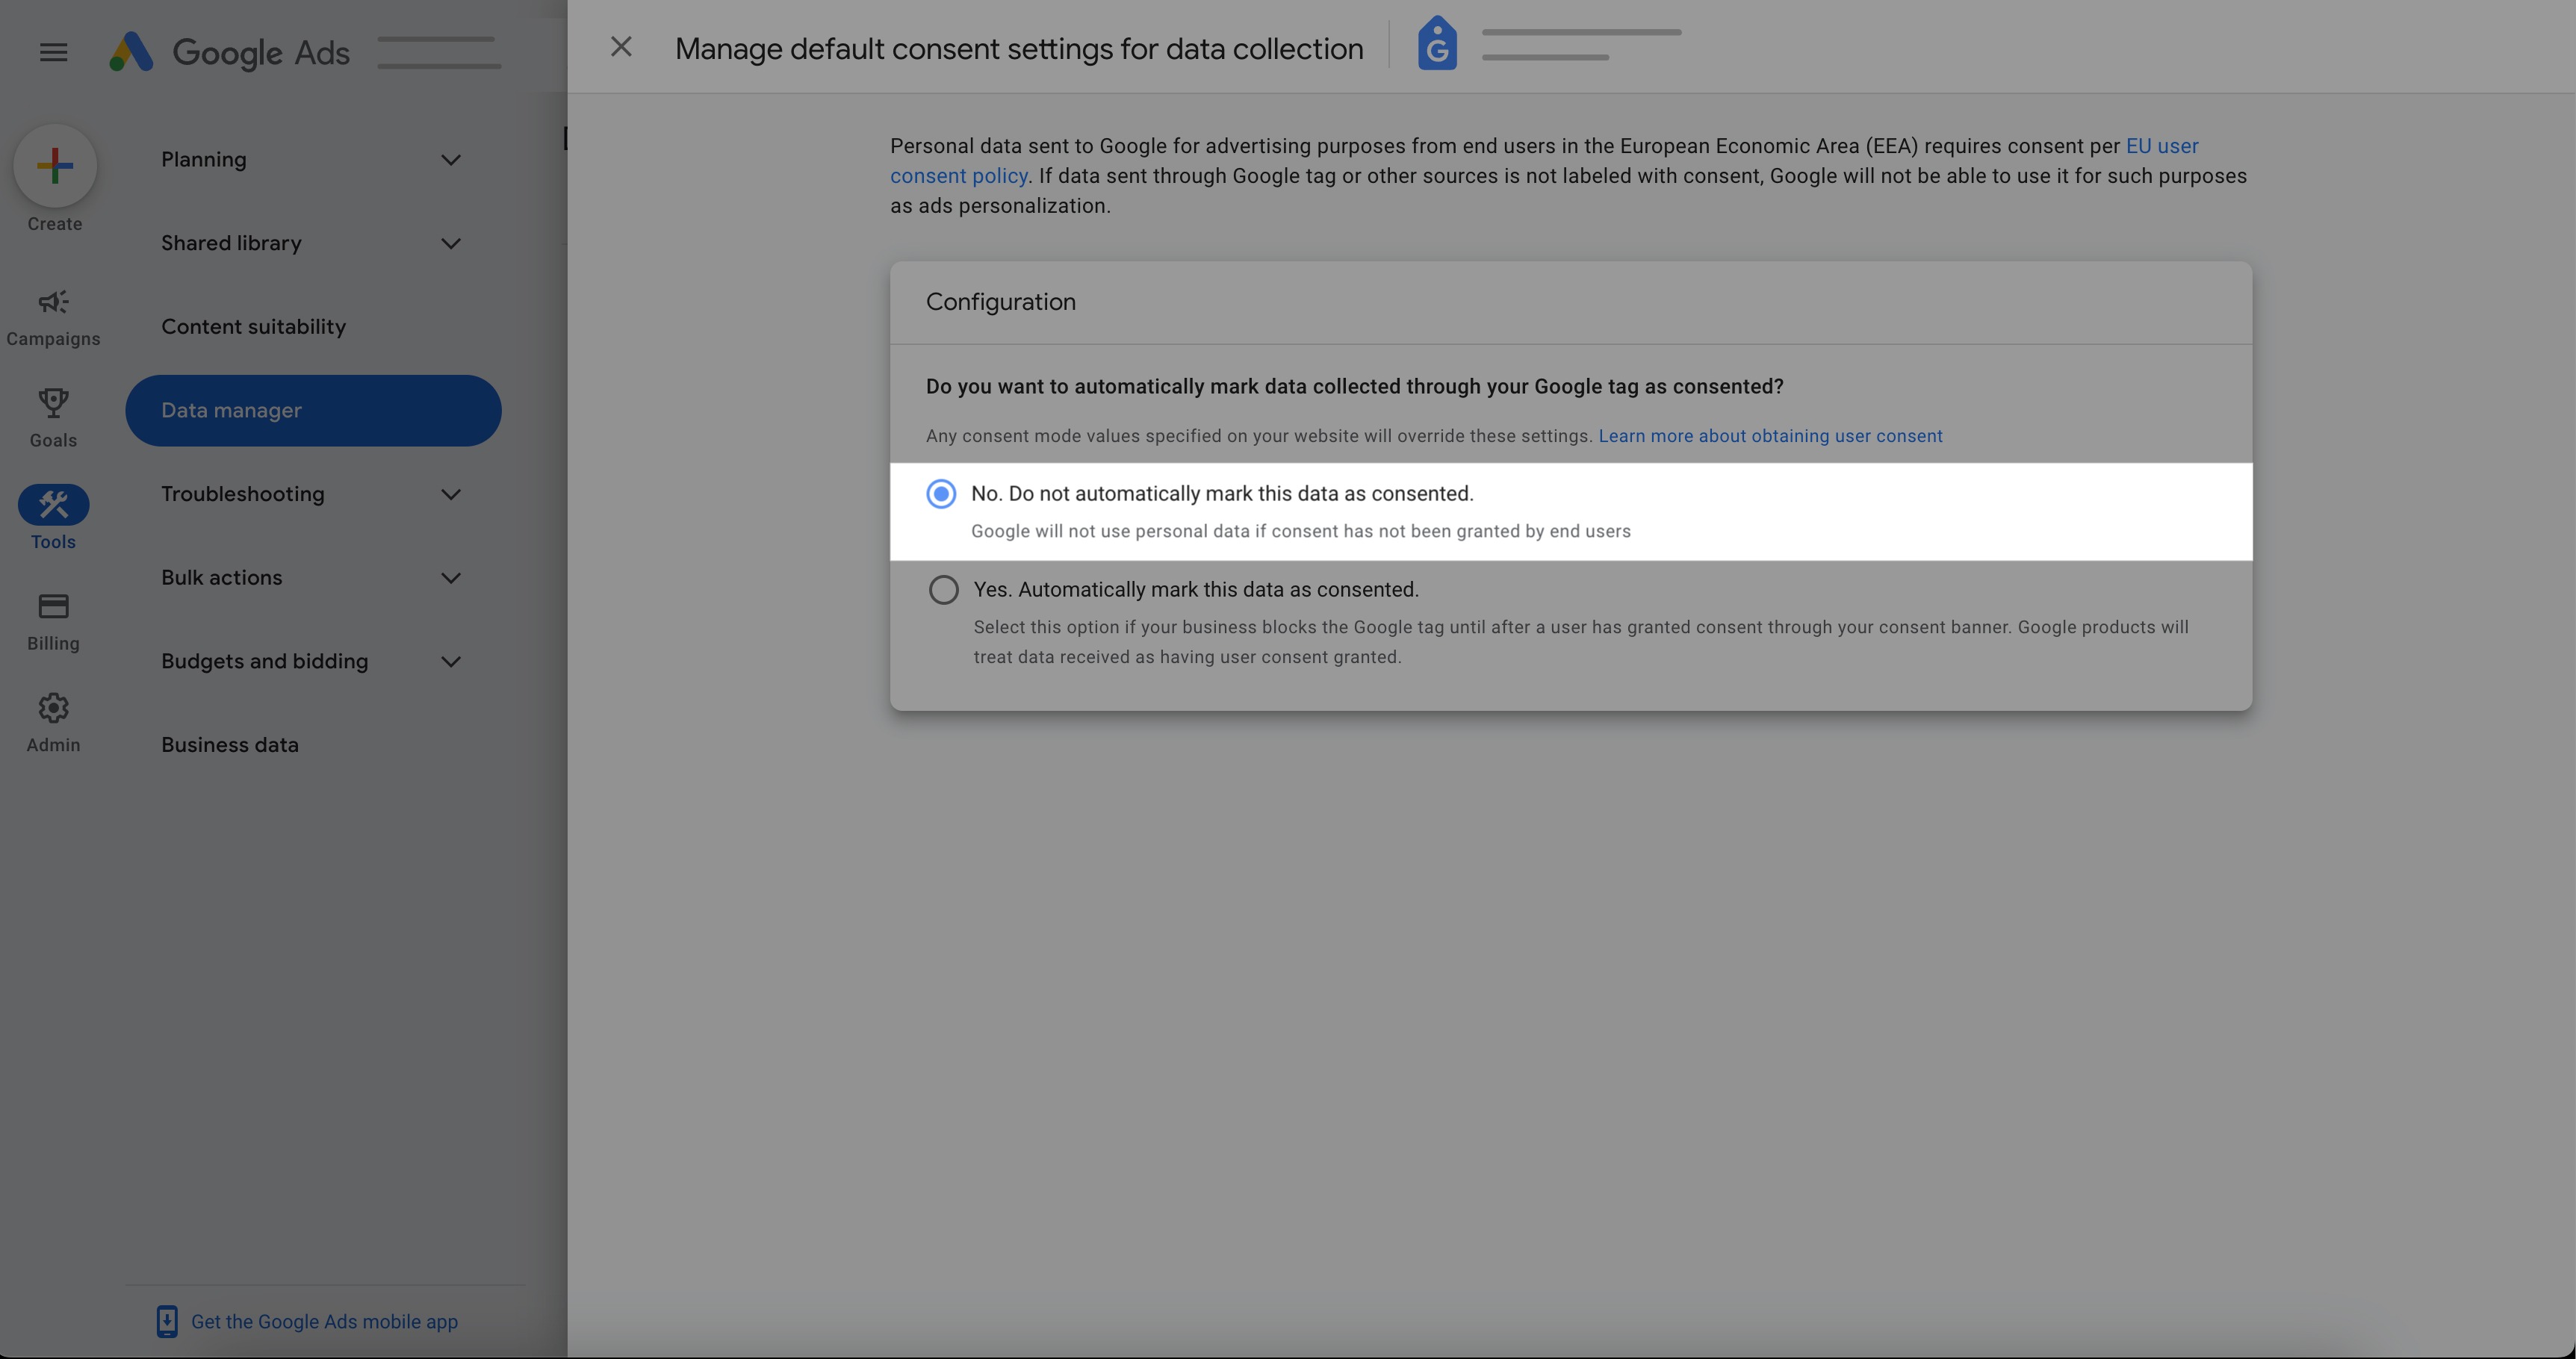Expand the Troubleshooting chevron

(451, 495)
